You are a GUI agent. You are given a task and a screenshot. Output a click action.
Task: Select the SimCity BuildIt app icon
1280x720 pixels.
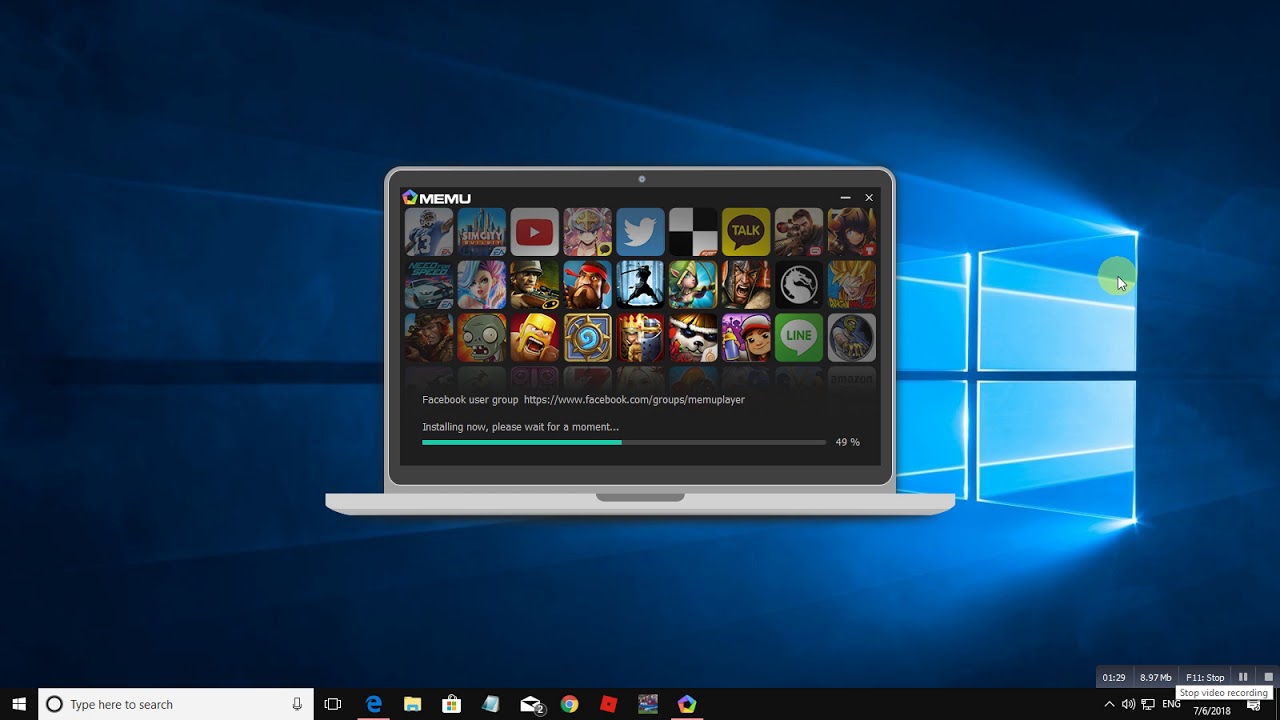(x=482, y=232)
